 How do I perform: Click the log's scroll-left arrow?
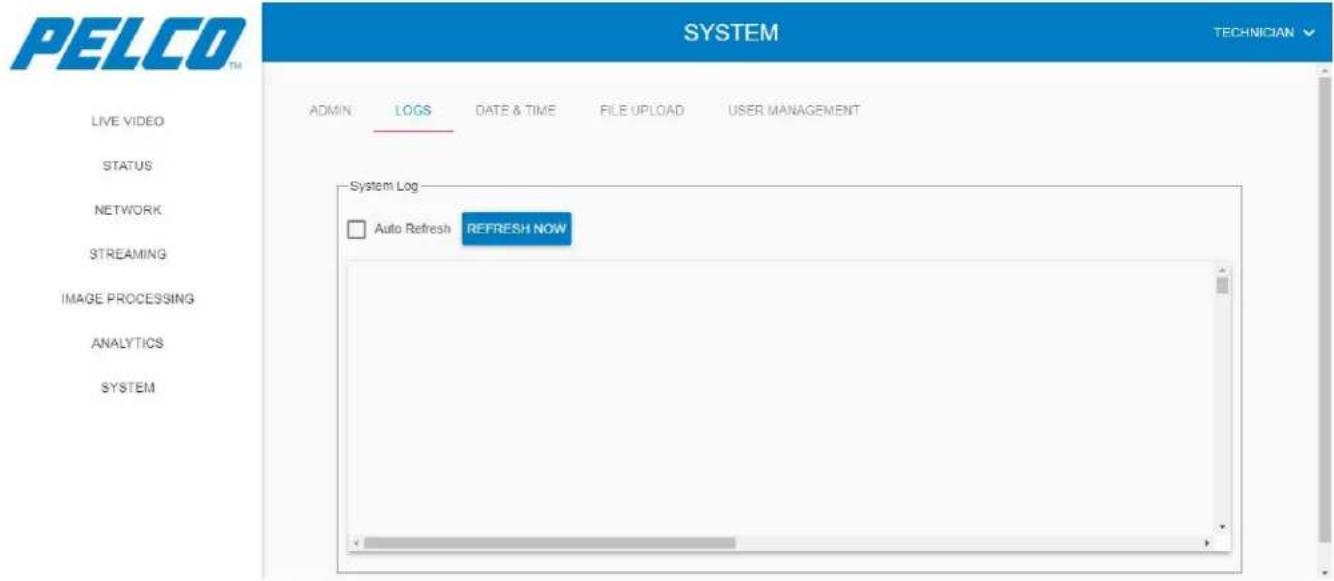pyautogui.click(x=355, y=542)
